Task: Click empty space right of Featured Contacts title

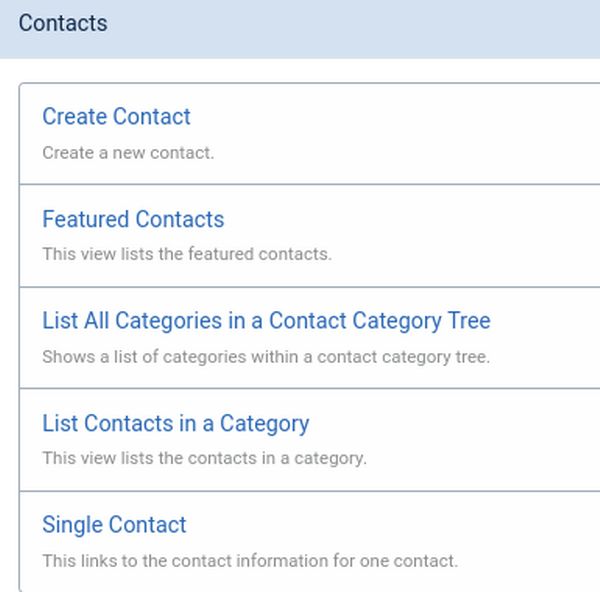Action: (420, 219)
